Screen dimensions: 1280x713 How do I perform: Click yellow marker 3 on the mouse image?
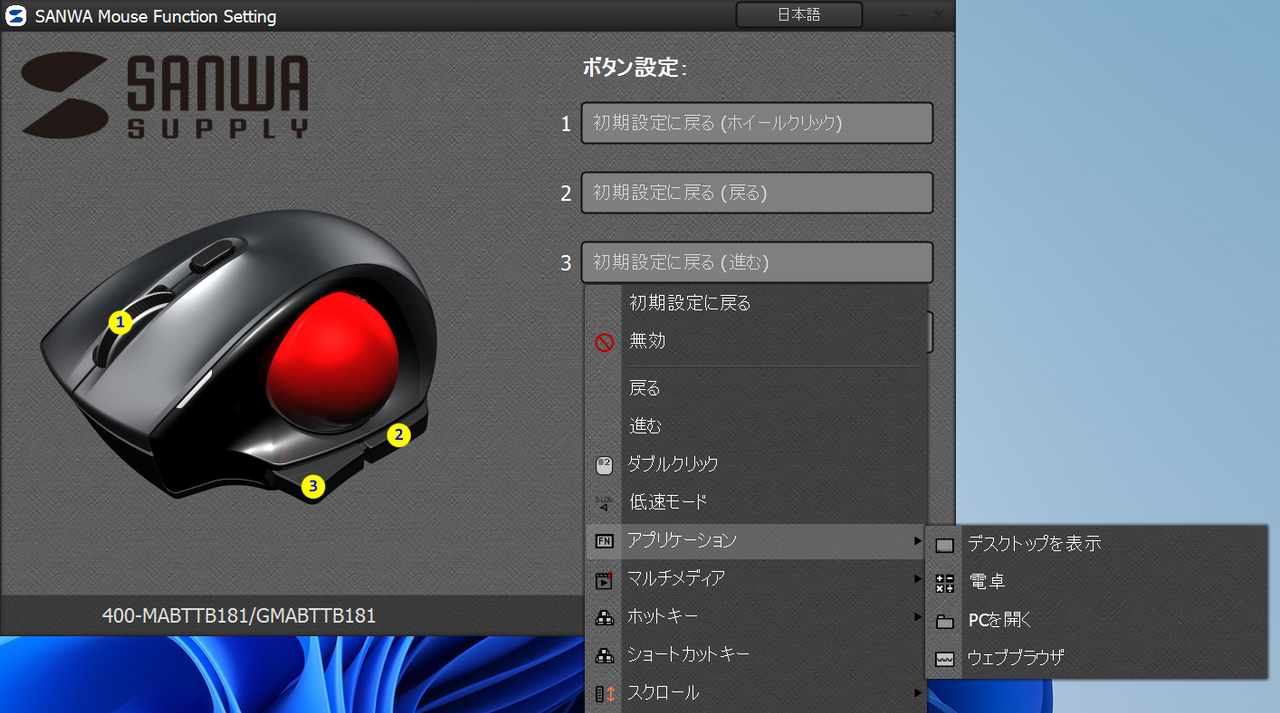point(314,487)
